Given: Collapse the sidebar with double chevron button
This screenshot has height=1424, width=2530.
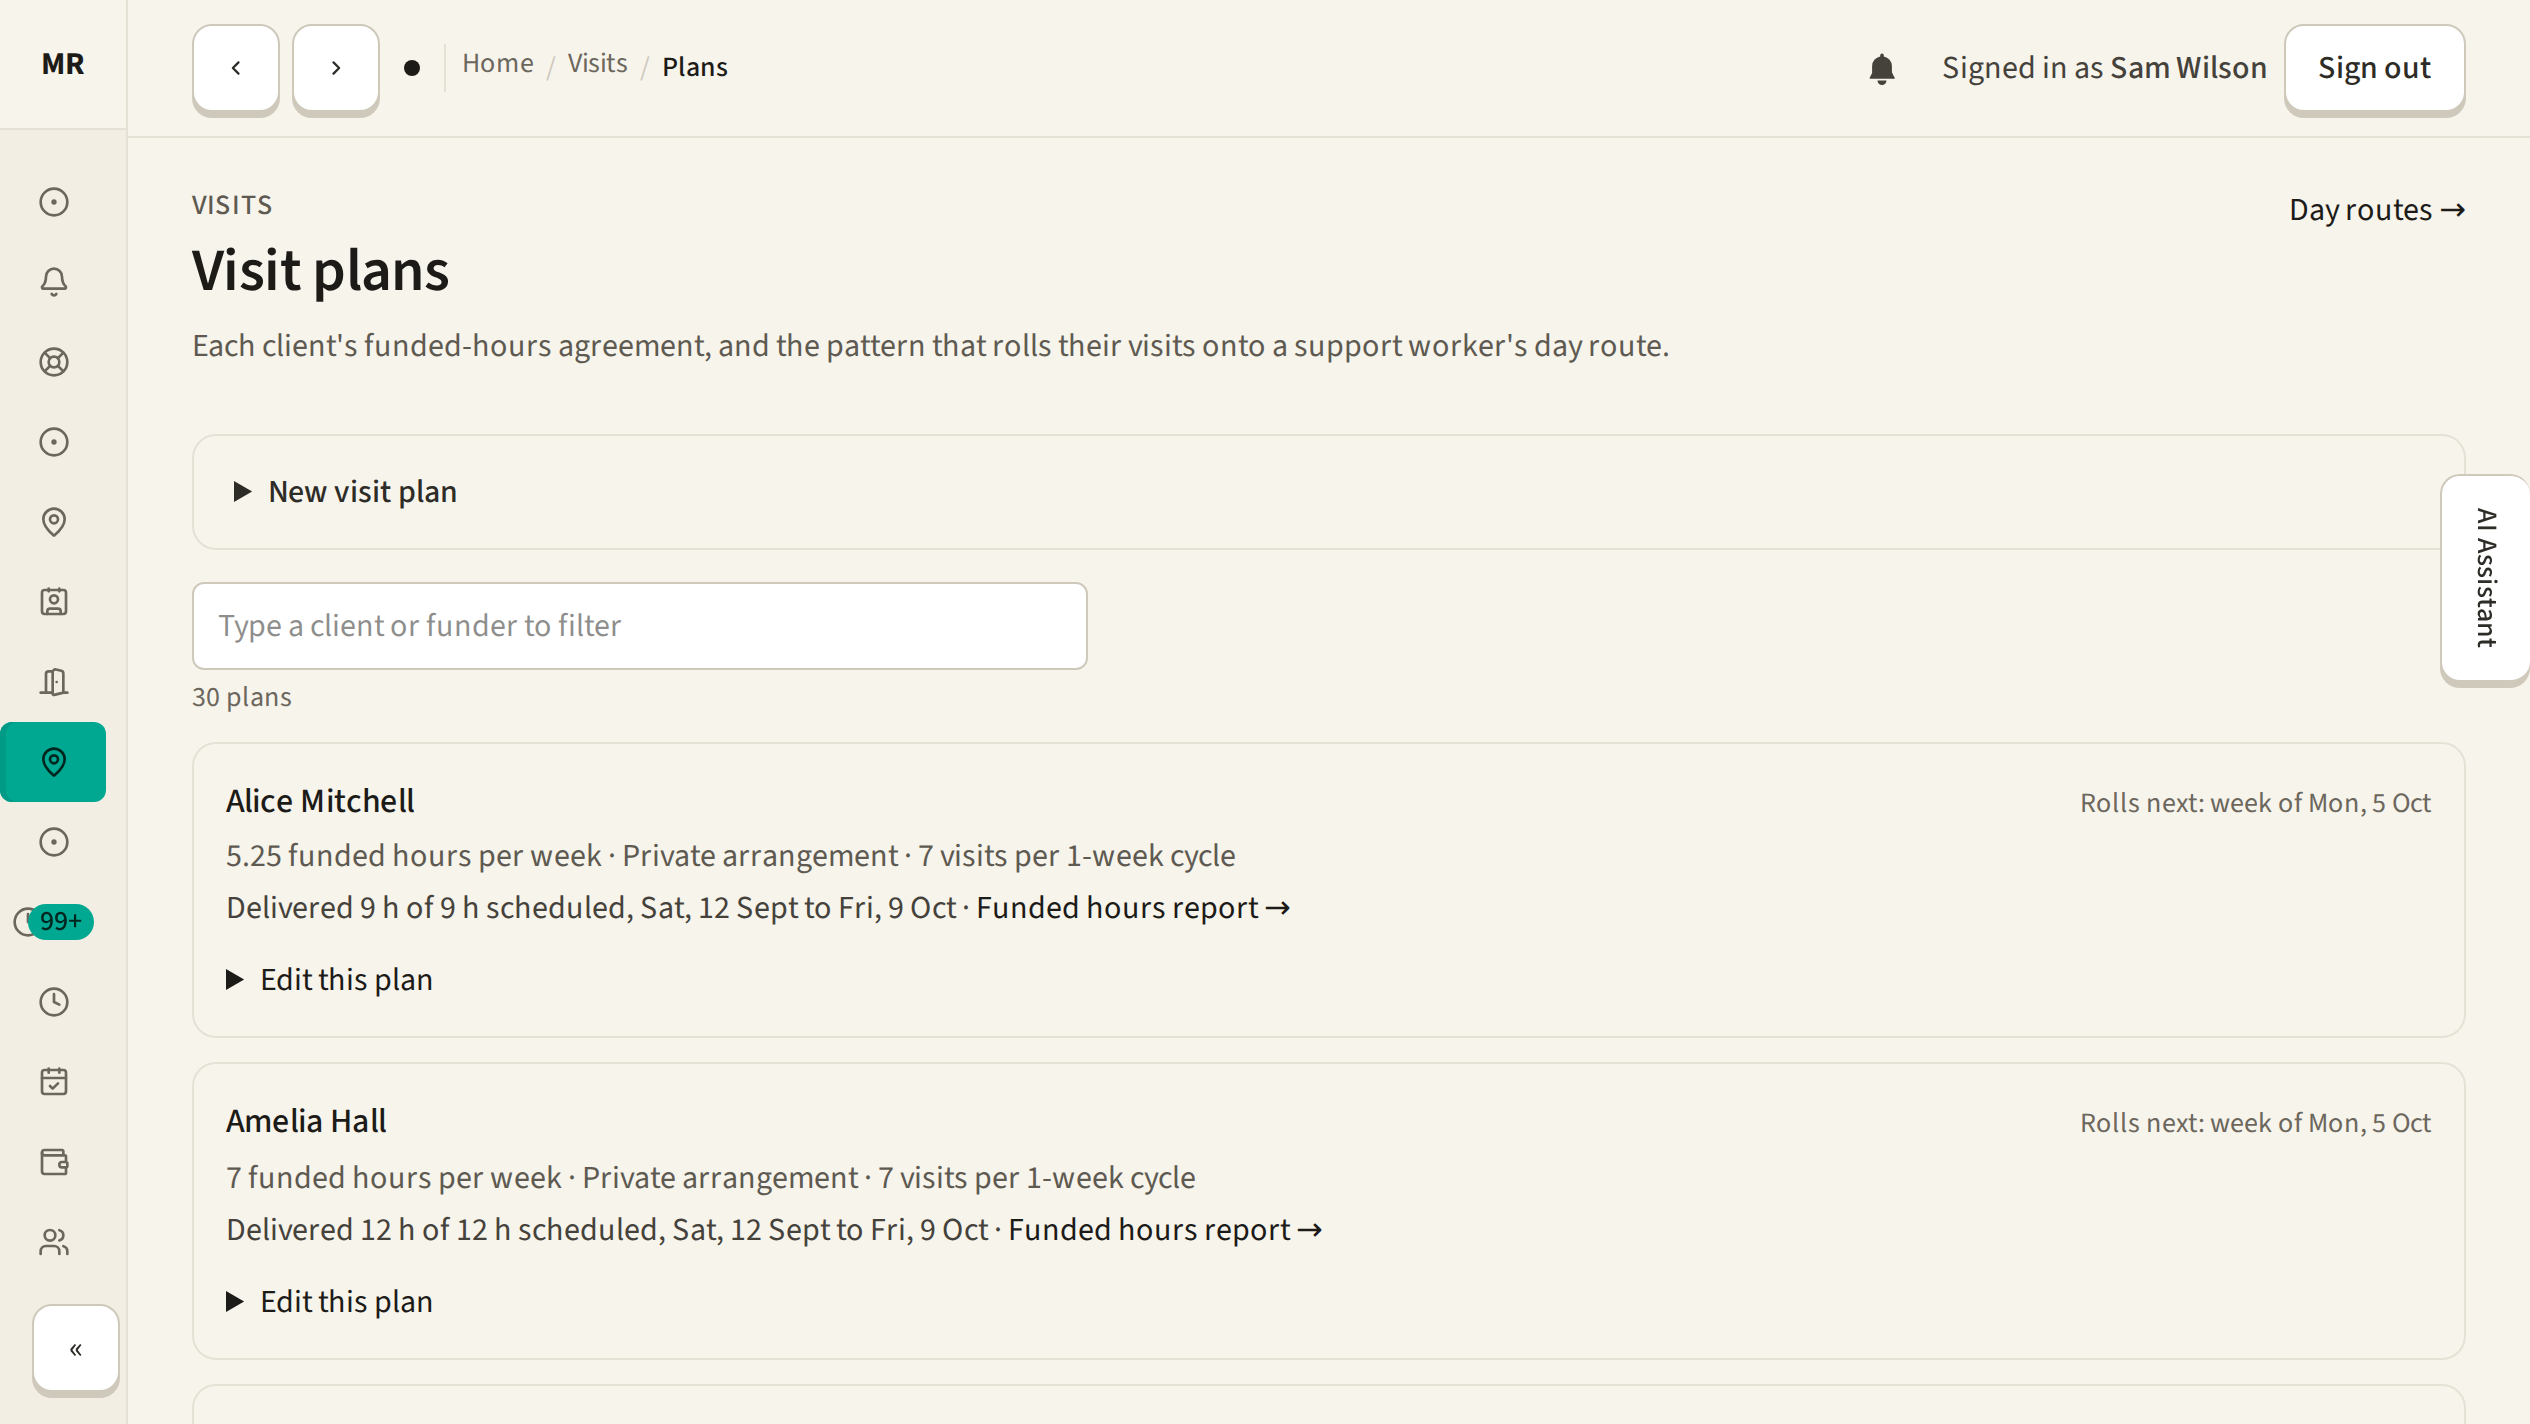Looking at the screenshot, I should pyautogui.click(x=76, y=1349).
